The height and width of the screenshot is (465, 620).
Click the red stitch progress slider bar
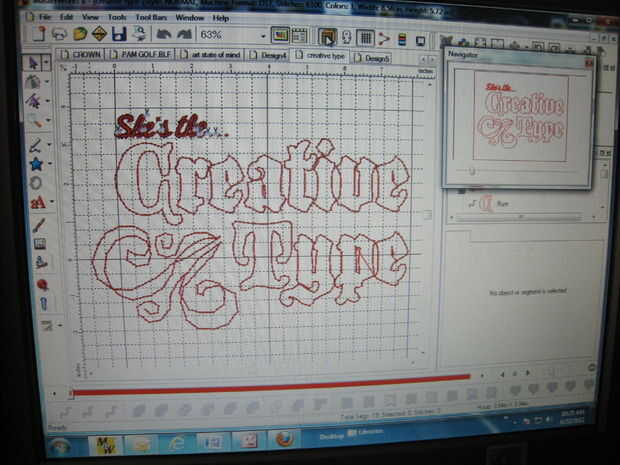(271, 384)
